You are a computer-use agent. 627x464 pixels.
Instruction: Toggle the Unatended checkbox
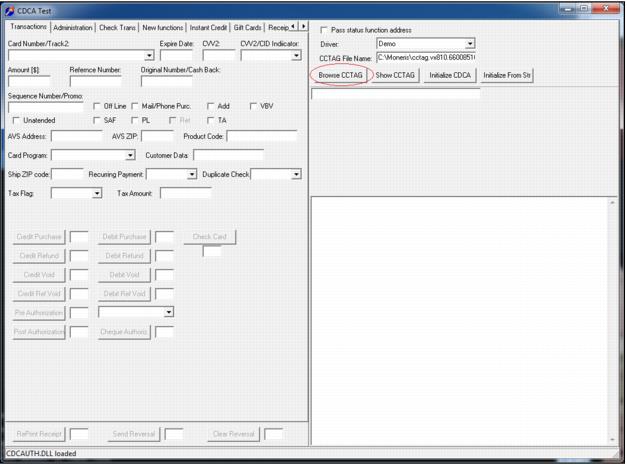point(16,120)
